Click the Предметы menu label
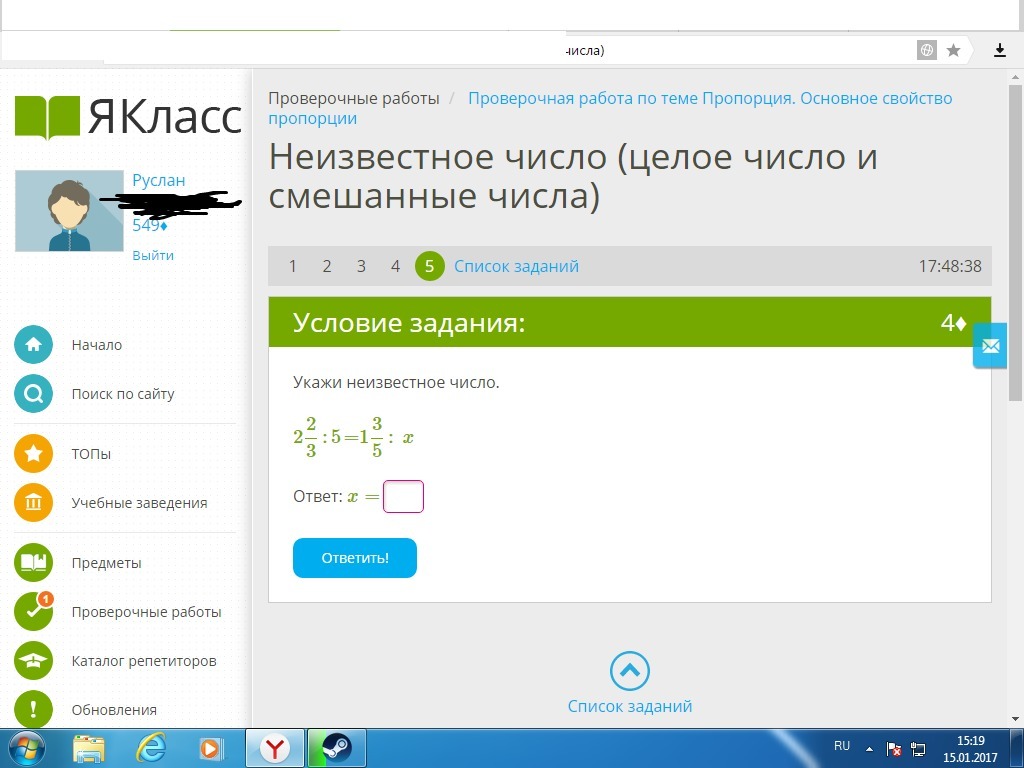The image size is (1024, 768). [x=106, y=563]
